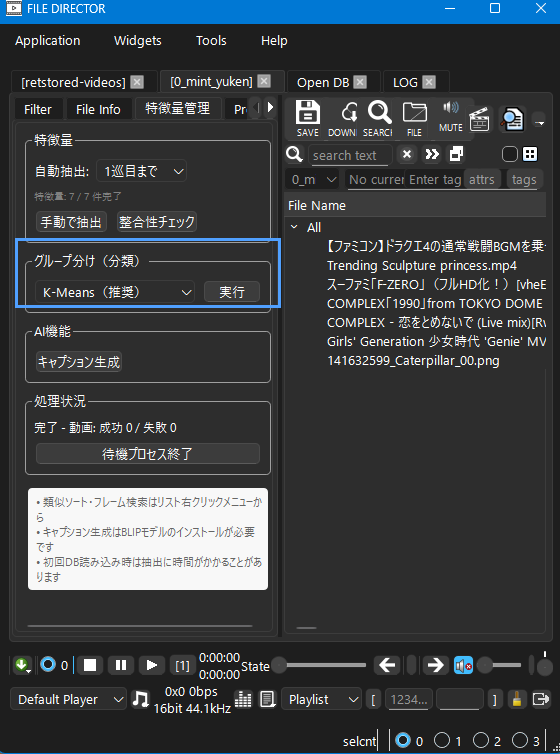
Task: Open the Help menu
Action: (274, 41)
